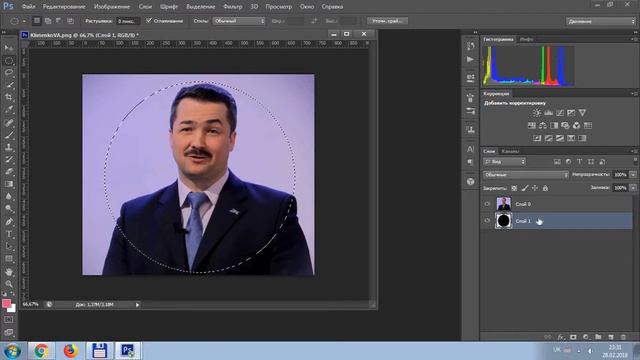Open the opacity slider dropdown arrow
The height and width of the screenshot is (360, 640).
point(633,175)
